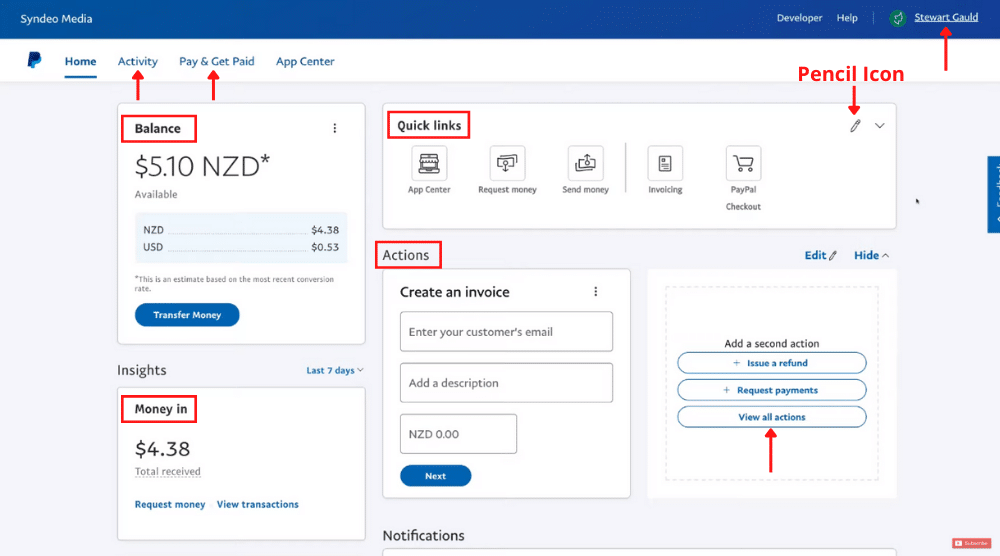Focus the NZD 0.00 amount field
Screen dimensions: 1000x556
[459, 434]
